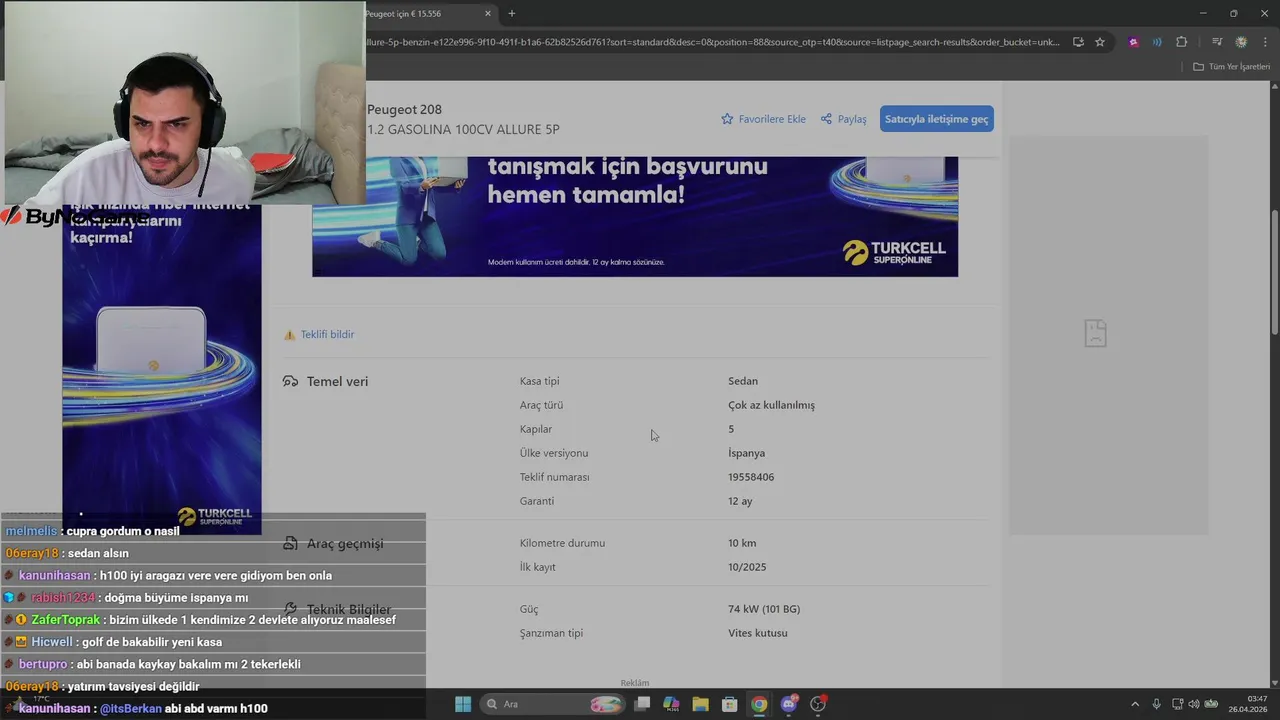Open the Extensions puzzle icon
Screen dimensions: 1280x720
(x=1182, y=42)
